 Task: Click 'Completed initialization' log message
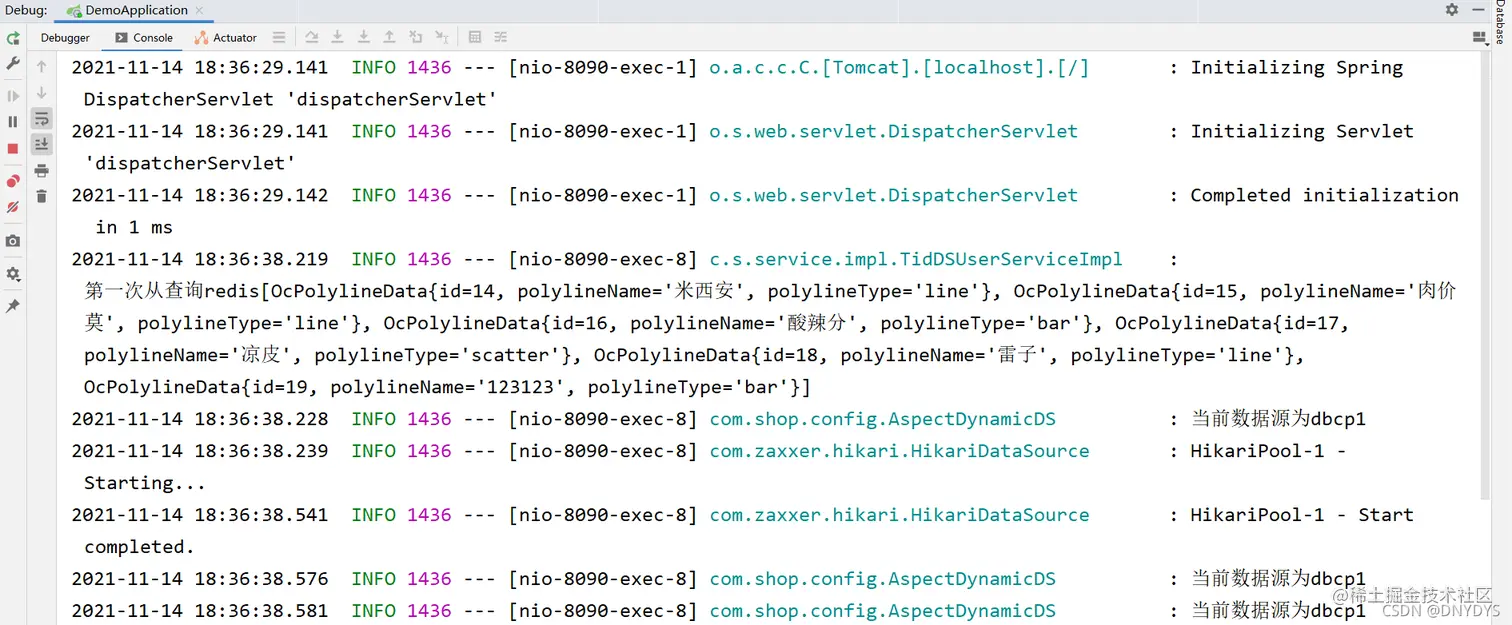(x=1324, y=196)
